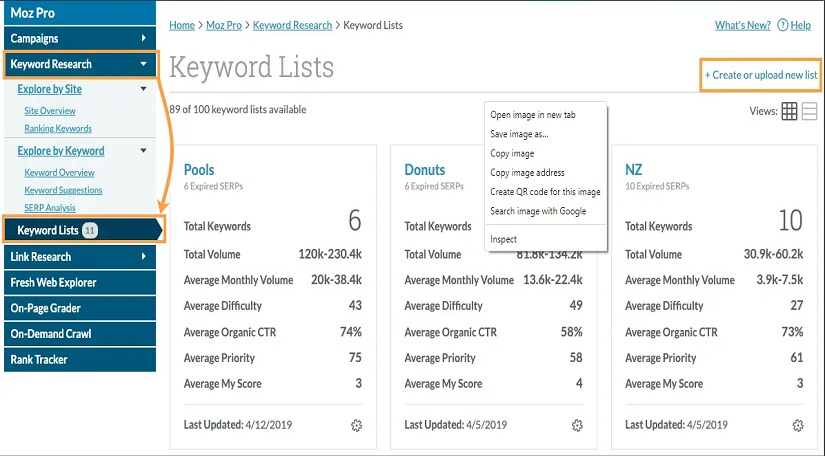The width and height of the screenshot is (825, 456).
Task: Open the What's New? link
Action: [x=742, y=25]
